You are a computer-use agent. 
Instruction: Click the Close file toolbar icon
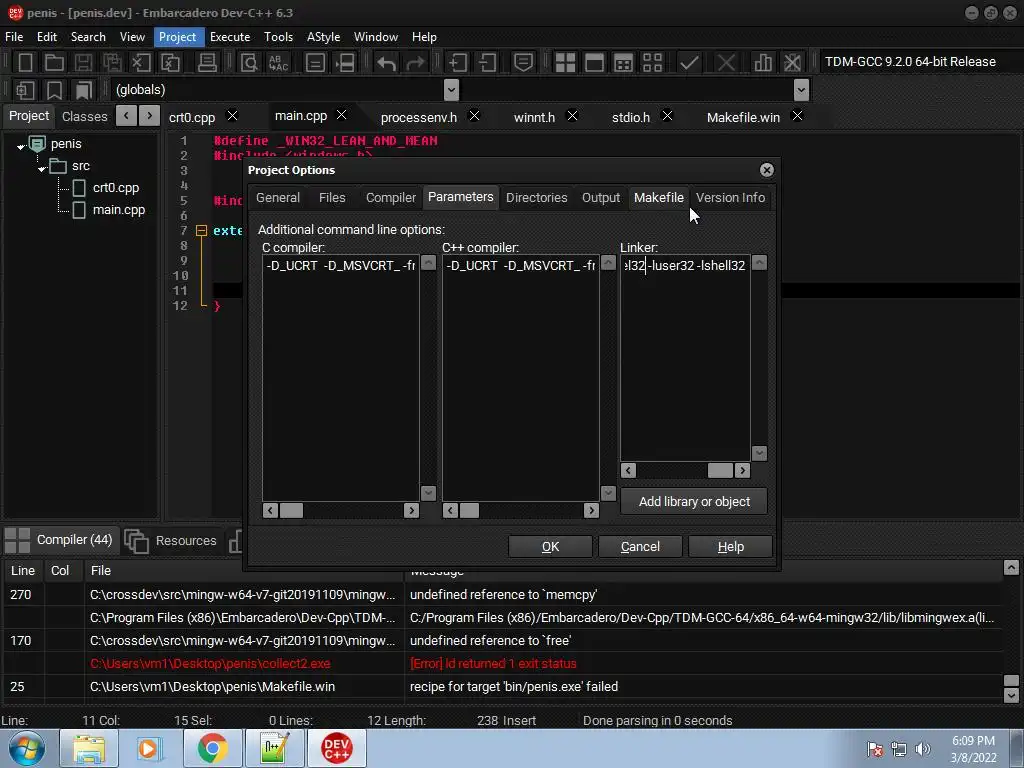(x=140, y=63)
